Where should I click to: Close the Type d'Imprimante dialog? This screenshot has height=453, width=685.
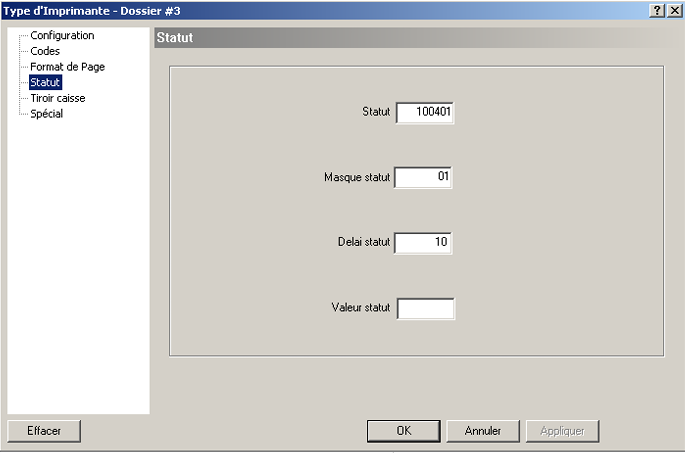click(675, 10)
